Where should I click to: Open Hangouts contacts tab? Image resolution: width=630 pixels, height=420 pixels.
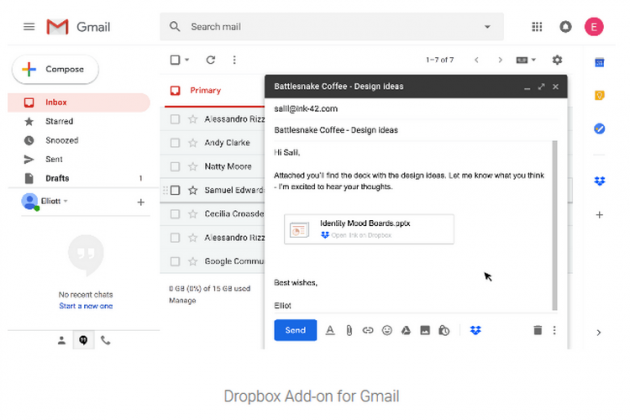tap(61, 340)
